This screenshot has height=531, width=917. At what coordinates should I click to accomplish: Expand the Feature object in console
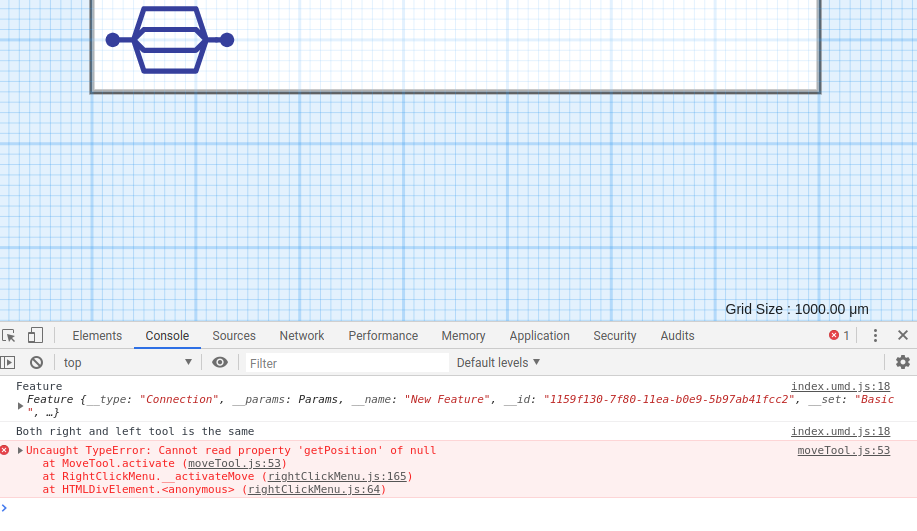click(20, 406)
